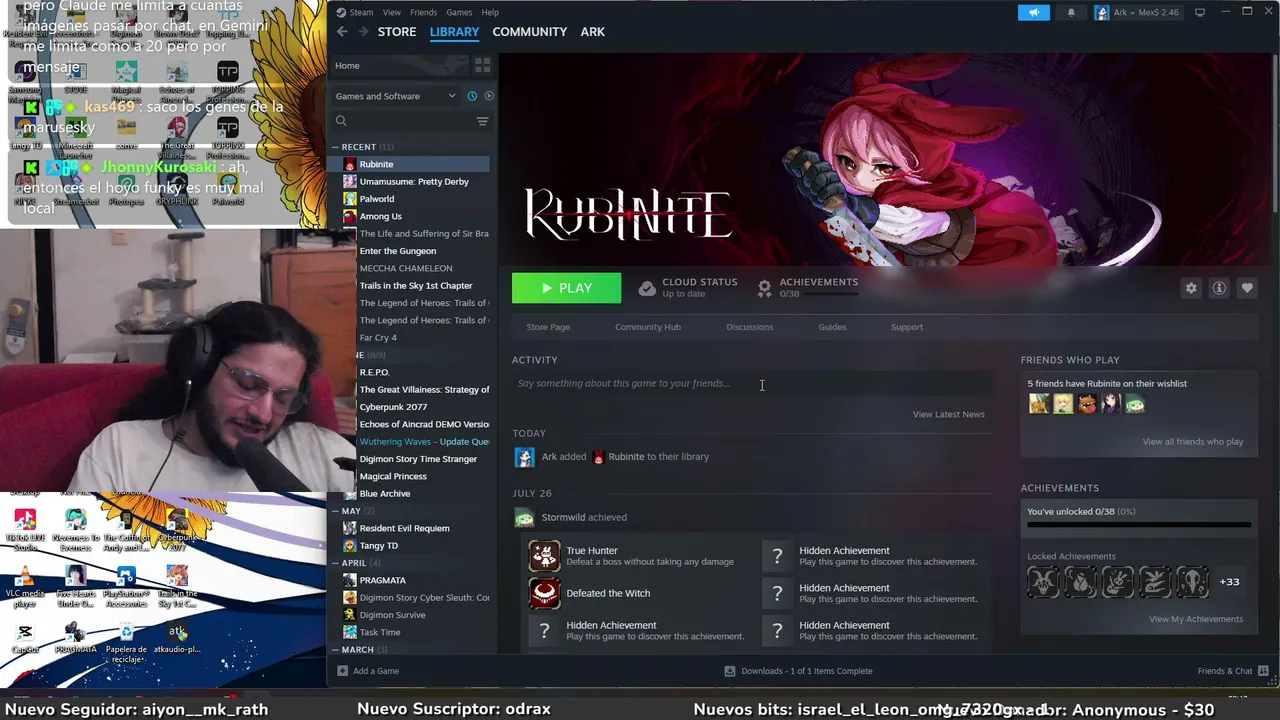
Task: Click View My Achievements link
Action: (x=1196, y=619)
